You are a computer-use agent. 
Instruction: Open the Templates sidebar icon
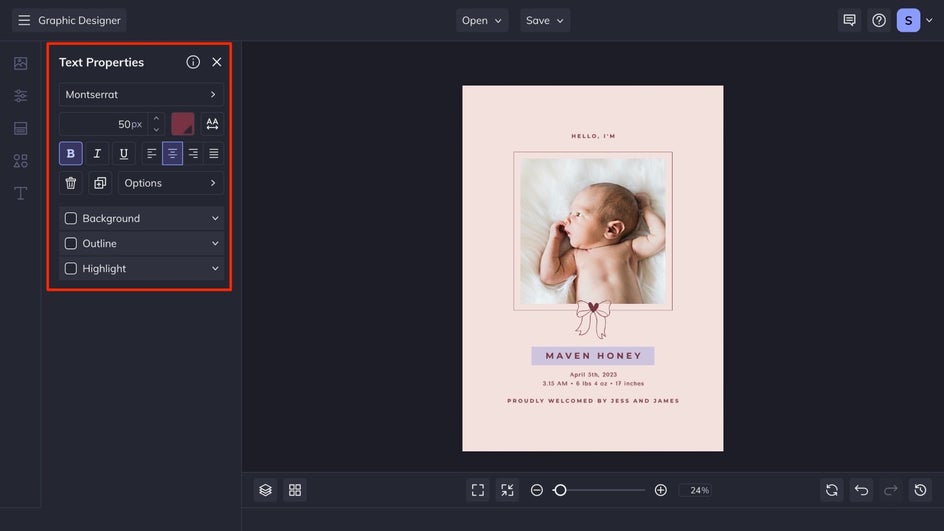[20, 128]
